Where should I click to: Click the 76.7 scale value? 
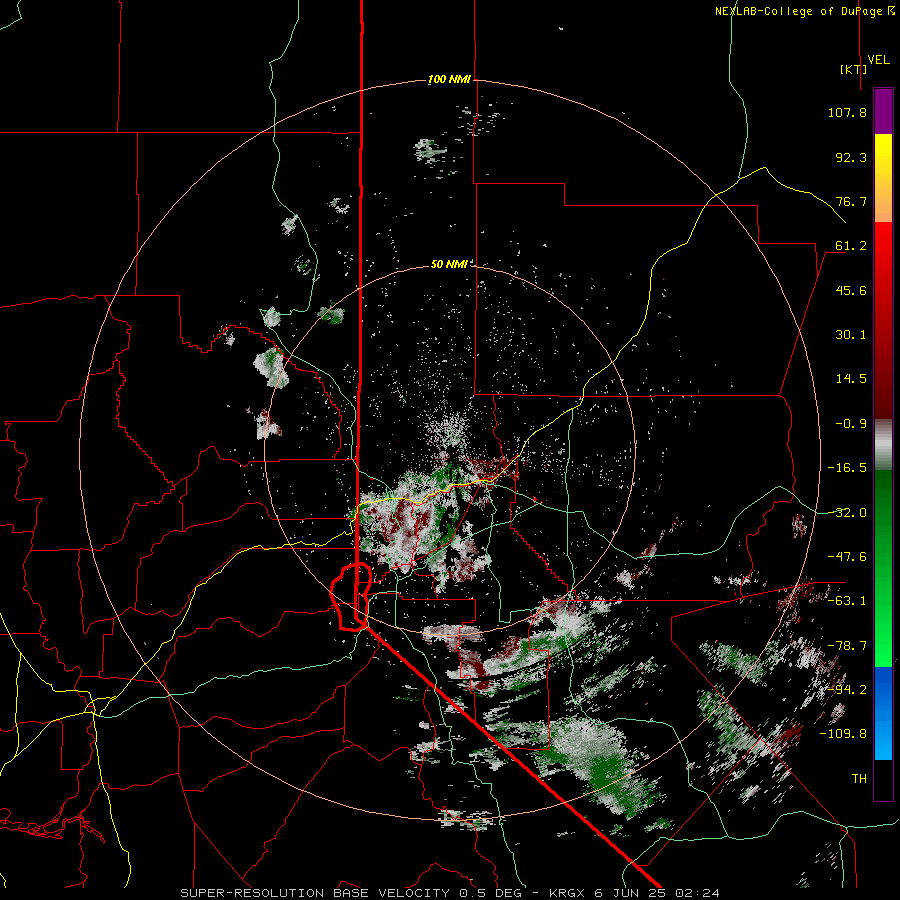(851, 201)
